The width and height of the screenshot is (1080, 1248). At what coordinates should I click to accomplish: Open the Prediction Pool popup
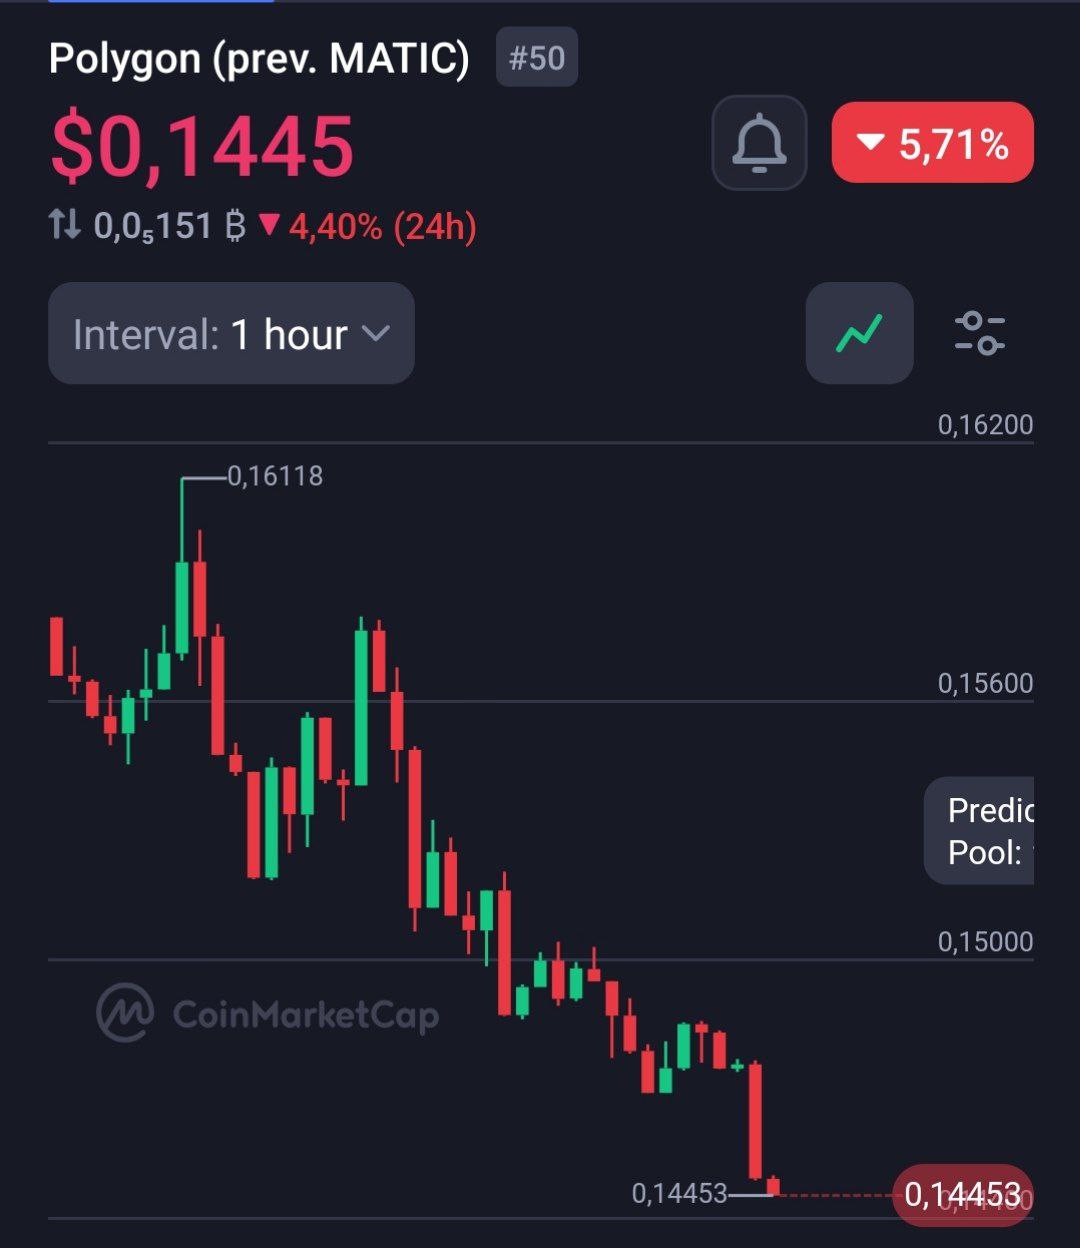(980, 831)
